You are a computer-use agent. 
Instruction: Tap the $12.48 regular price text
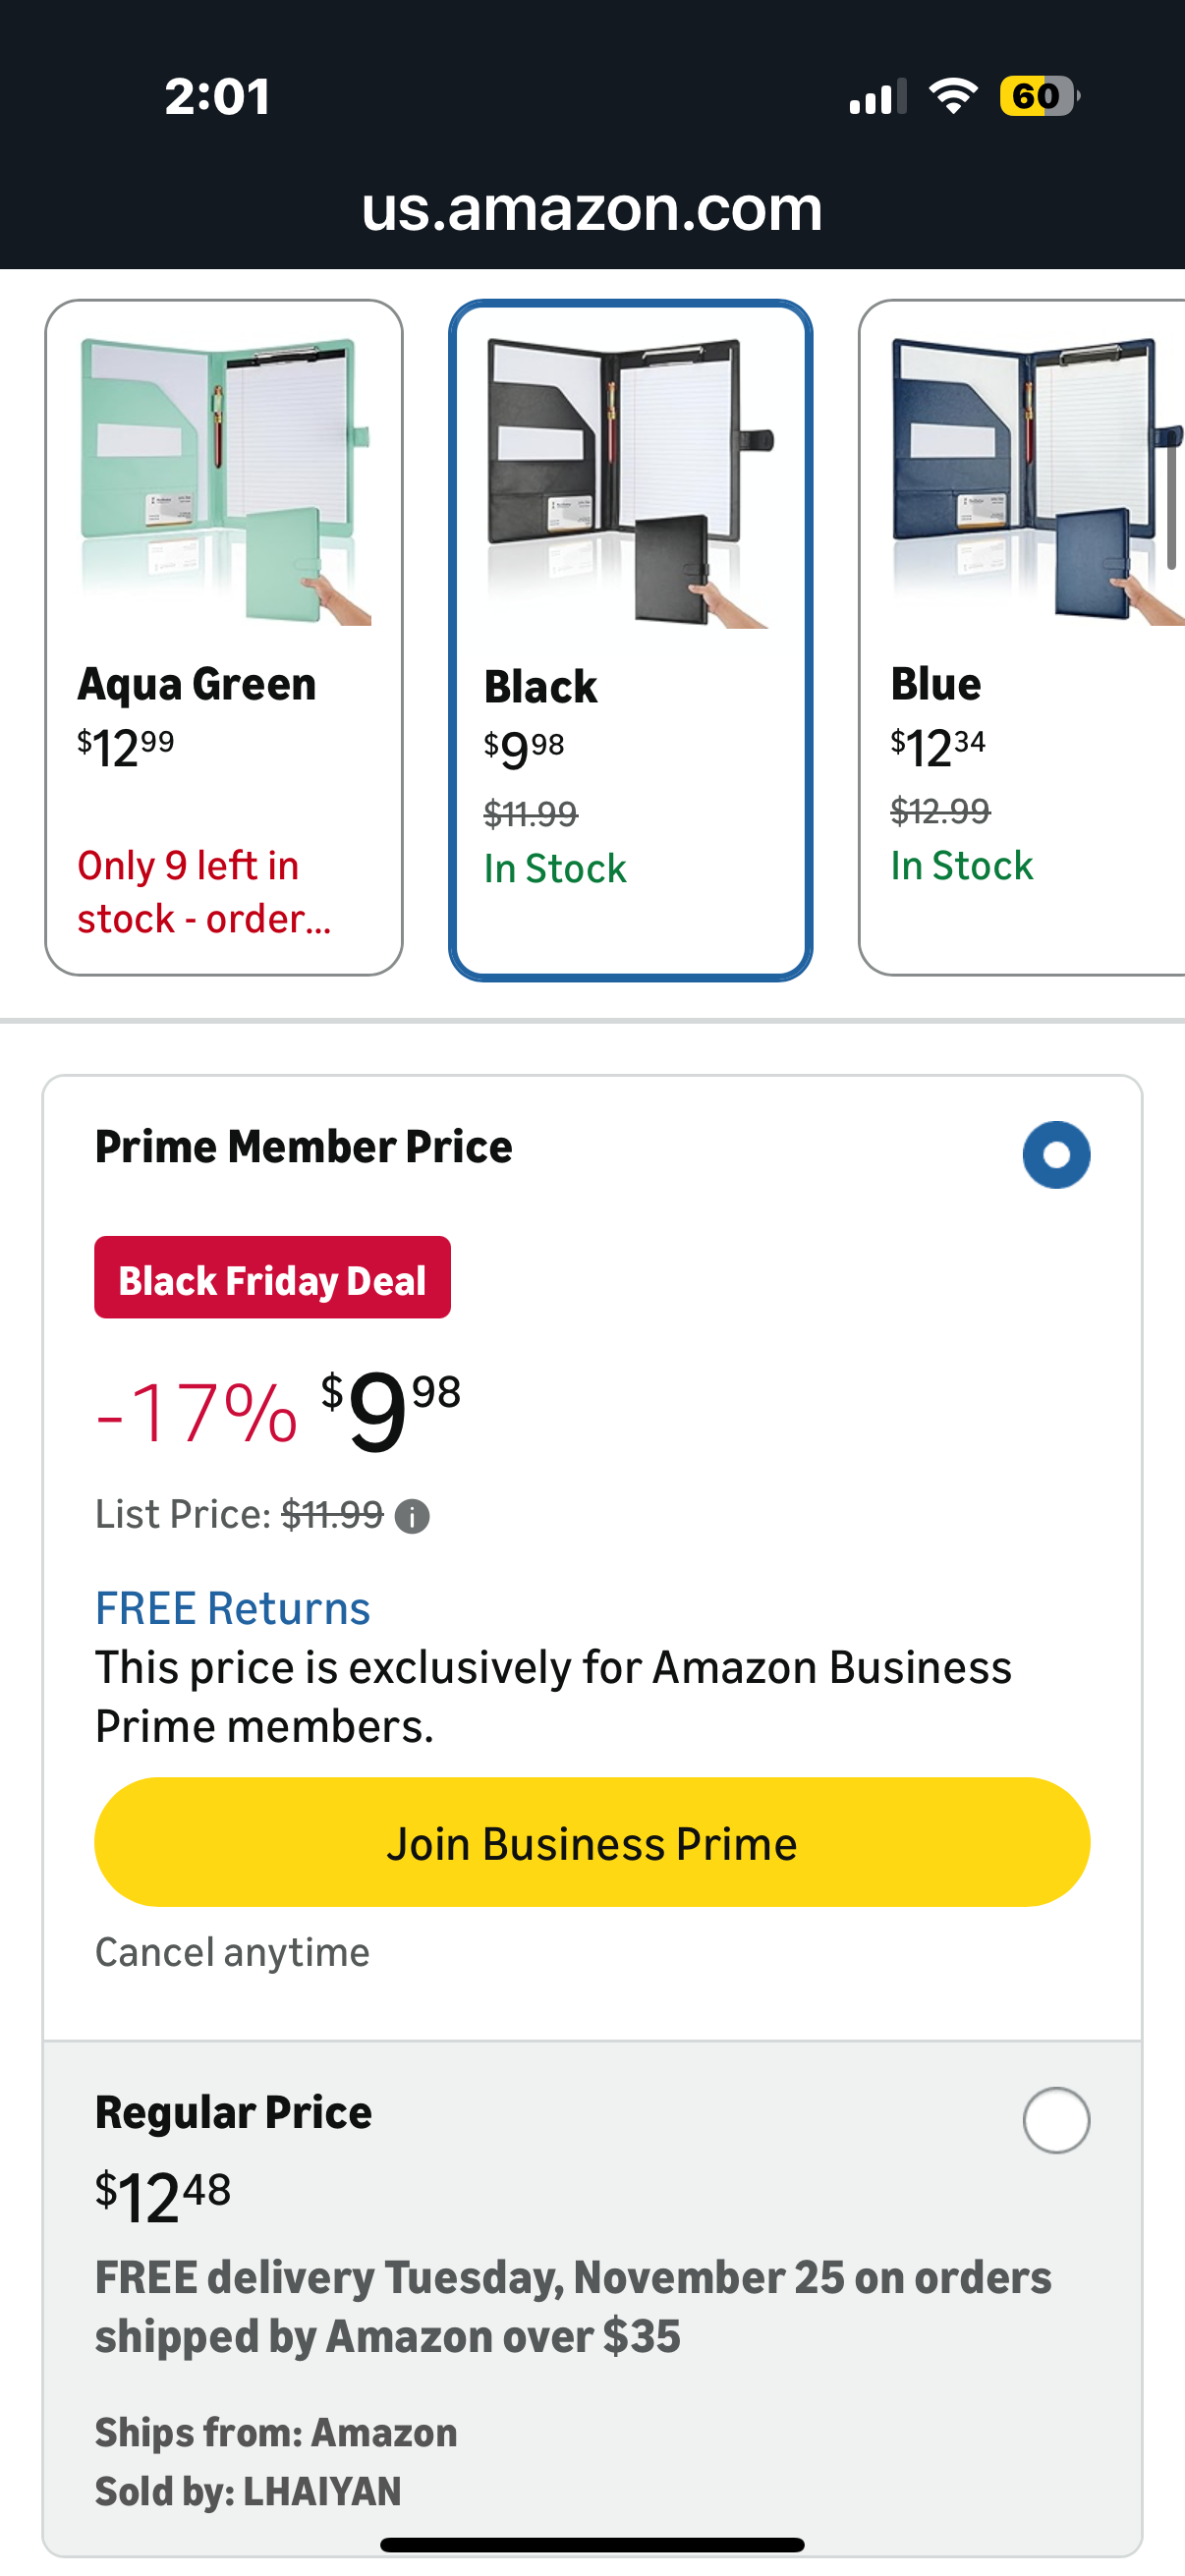point(163,2196)
